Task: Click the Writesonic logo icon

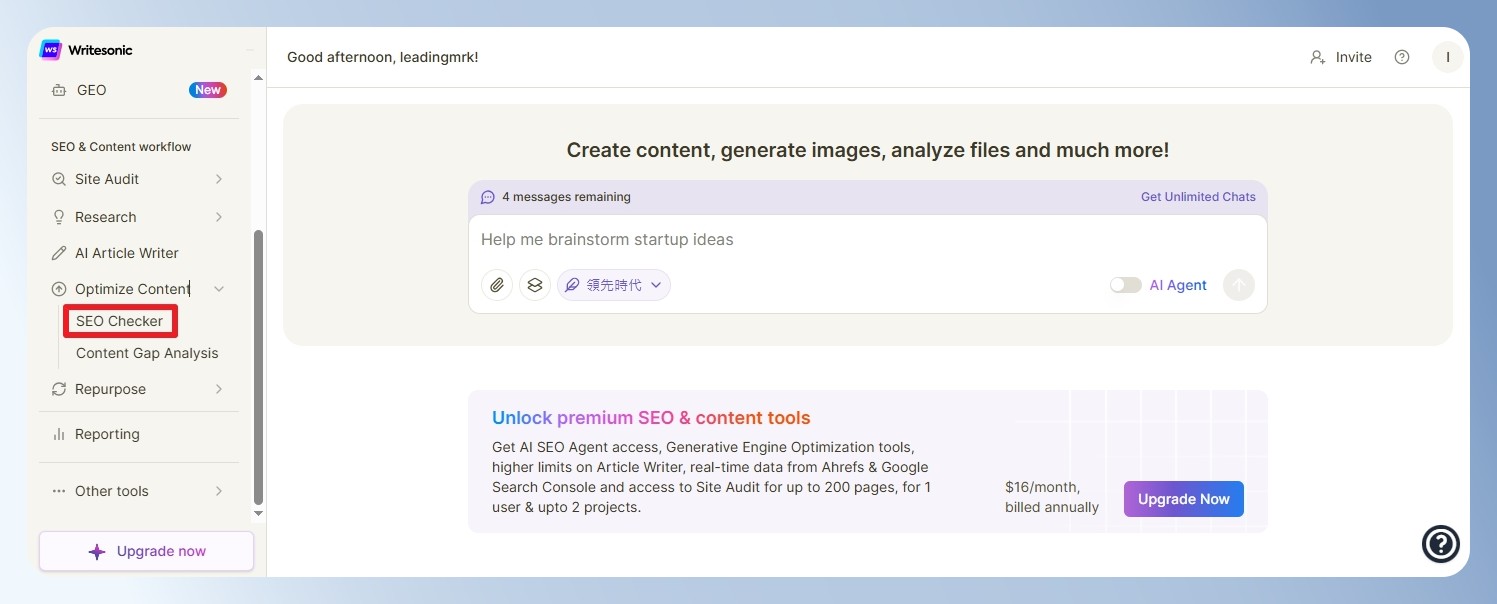Action: 50,50
